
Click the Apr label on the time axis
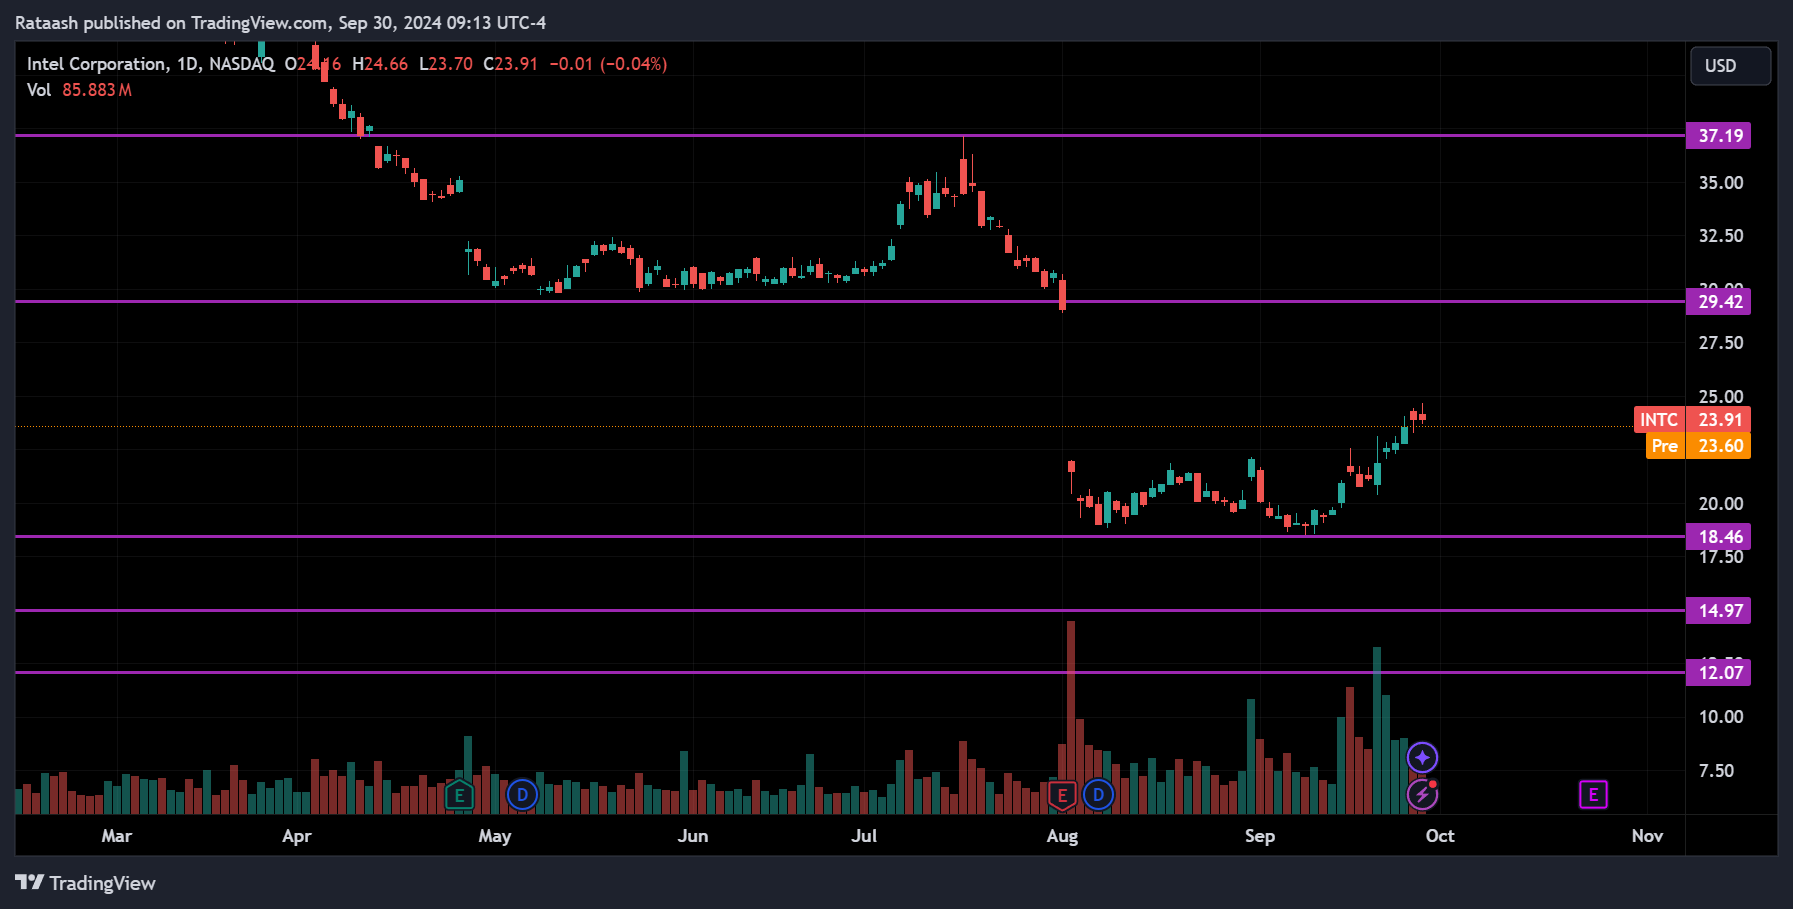(x=297, y=836)
